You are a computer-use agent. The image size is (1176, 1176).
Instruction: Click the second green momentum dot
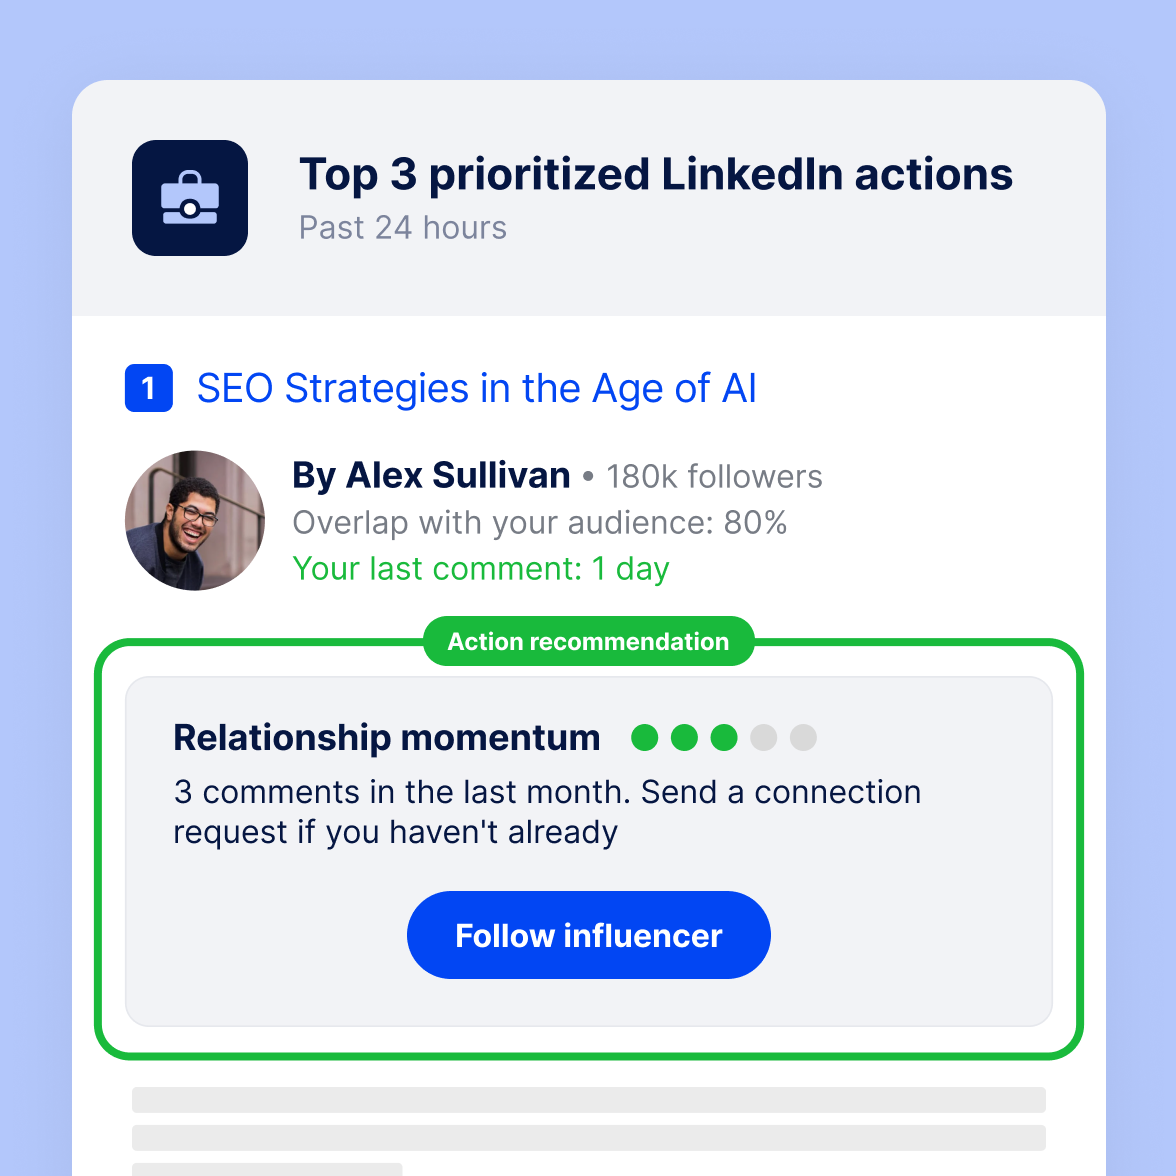point(684,737)
